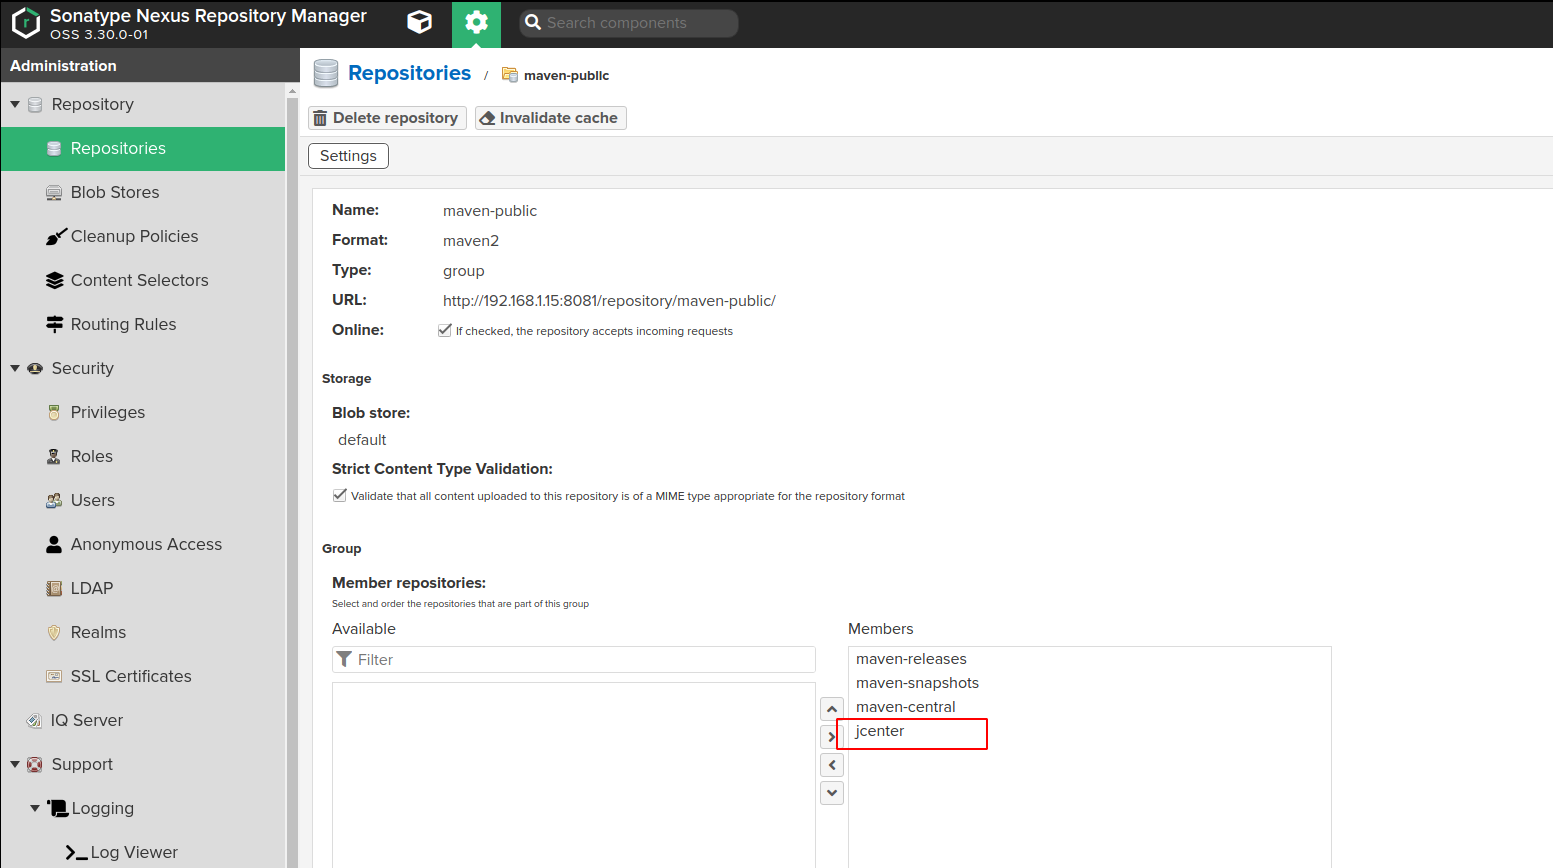This screenshot has height=868, width=1553.
Task: Open the Anonymous Access person icon
Action: pyautogui.click(x=54, y=544)
